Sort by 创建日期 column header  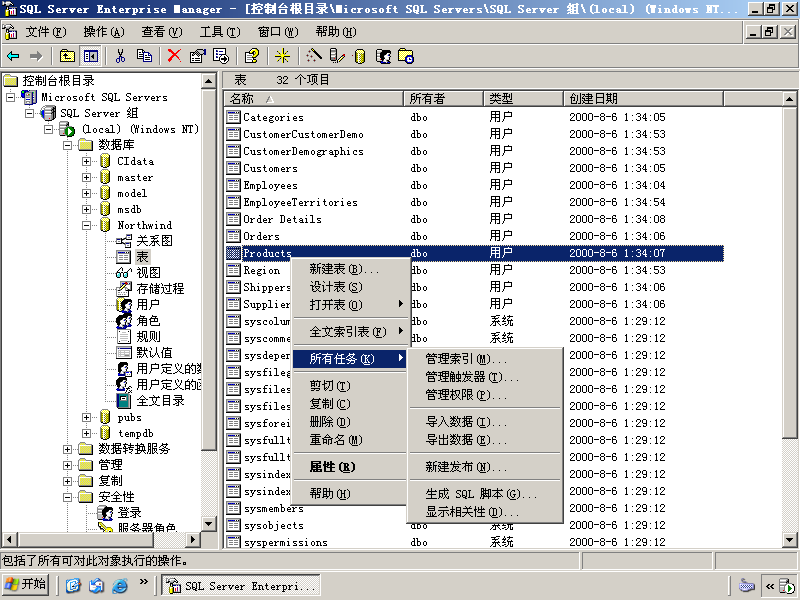643,98
